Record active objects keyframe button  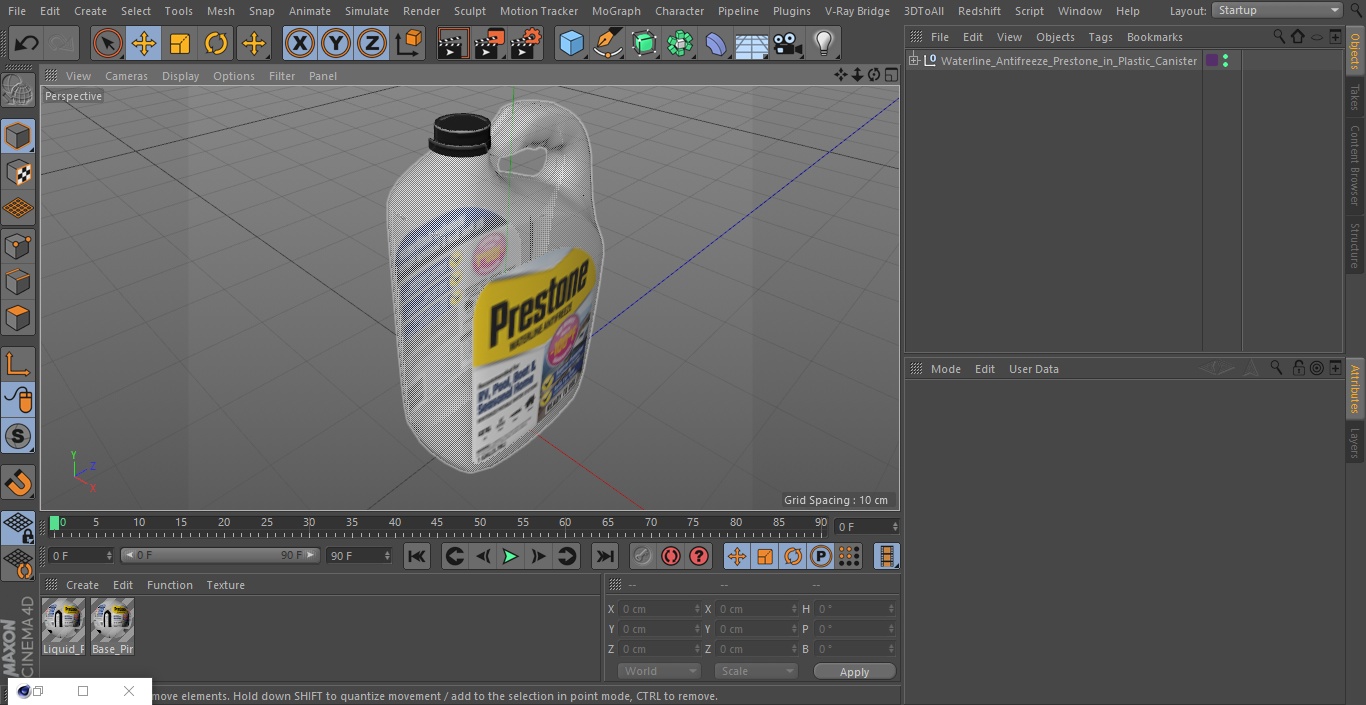643,556
